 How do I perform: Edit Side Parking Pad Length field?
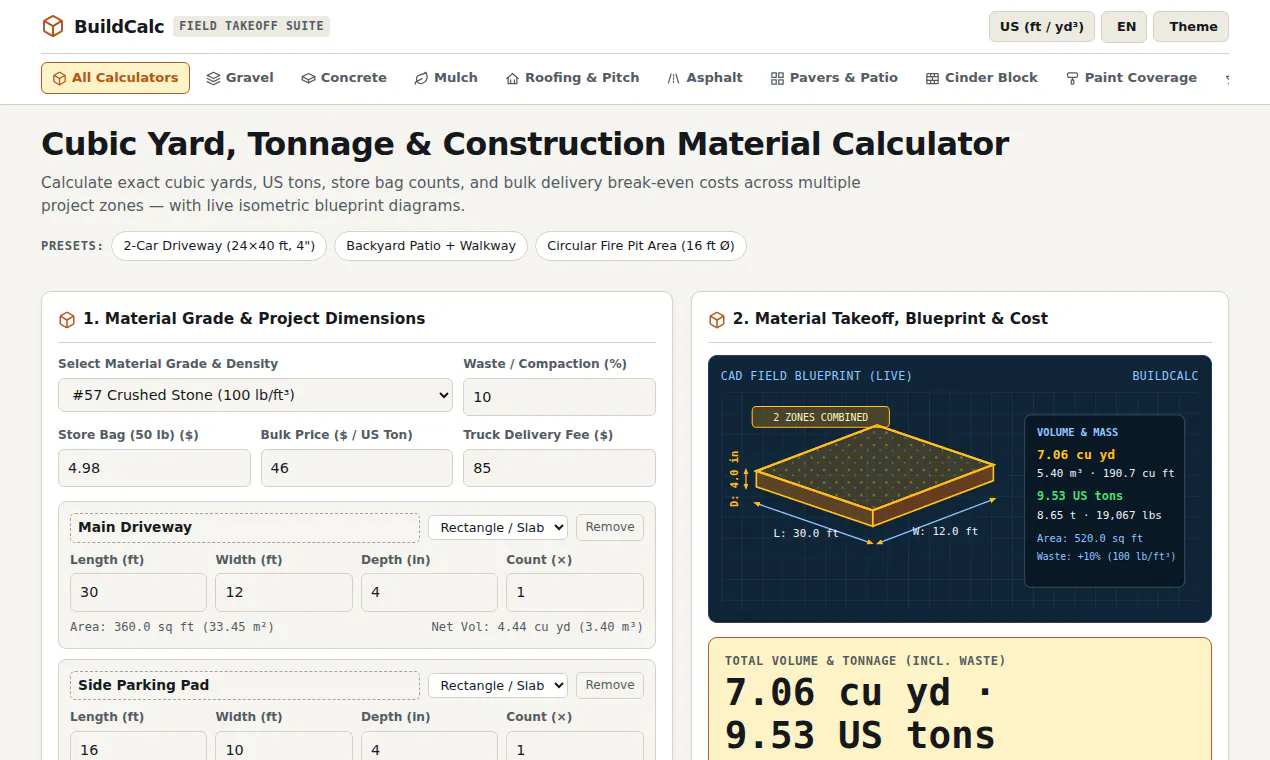138,746
